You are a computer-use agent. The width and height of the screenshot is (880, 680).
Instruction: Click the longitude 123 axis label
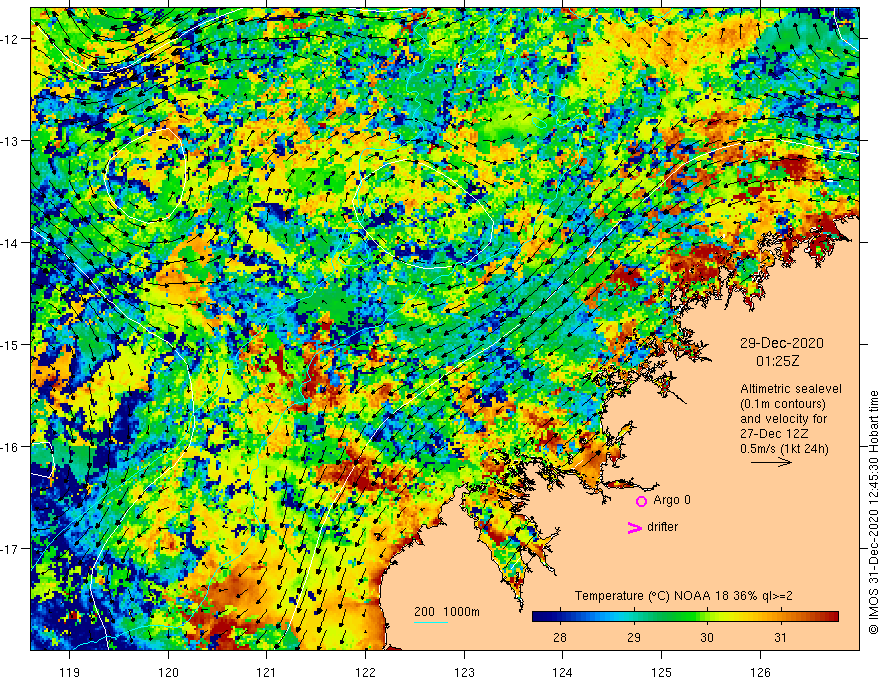(464, 672)
